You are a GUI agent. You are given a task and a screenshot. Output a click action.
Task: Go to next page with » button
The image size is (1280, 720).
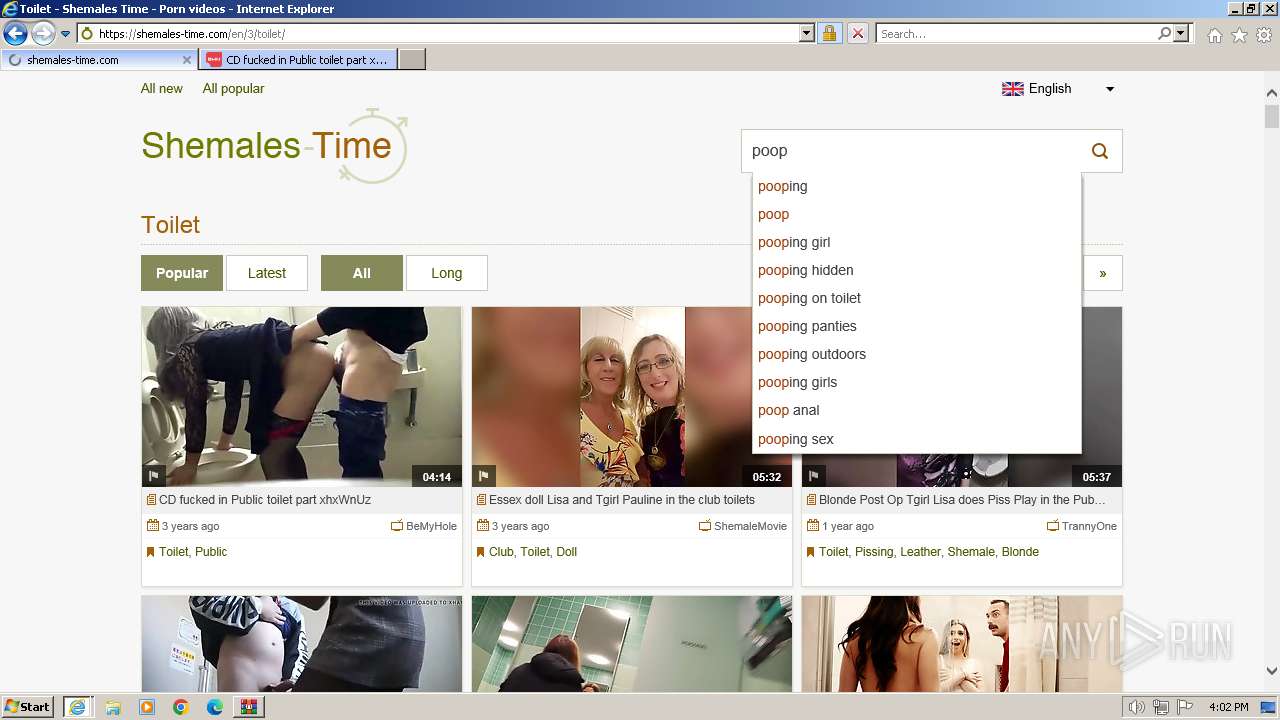coord(1103,273)
